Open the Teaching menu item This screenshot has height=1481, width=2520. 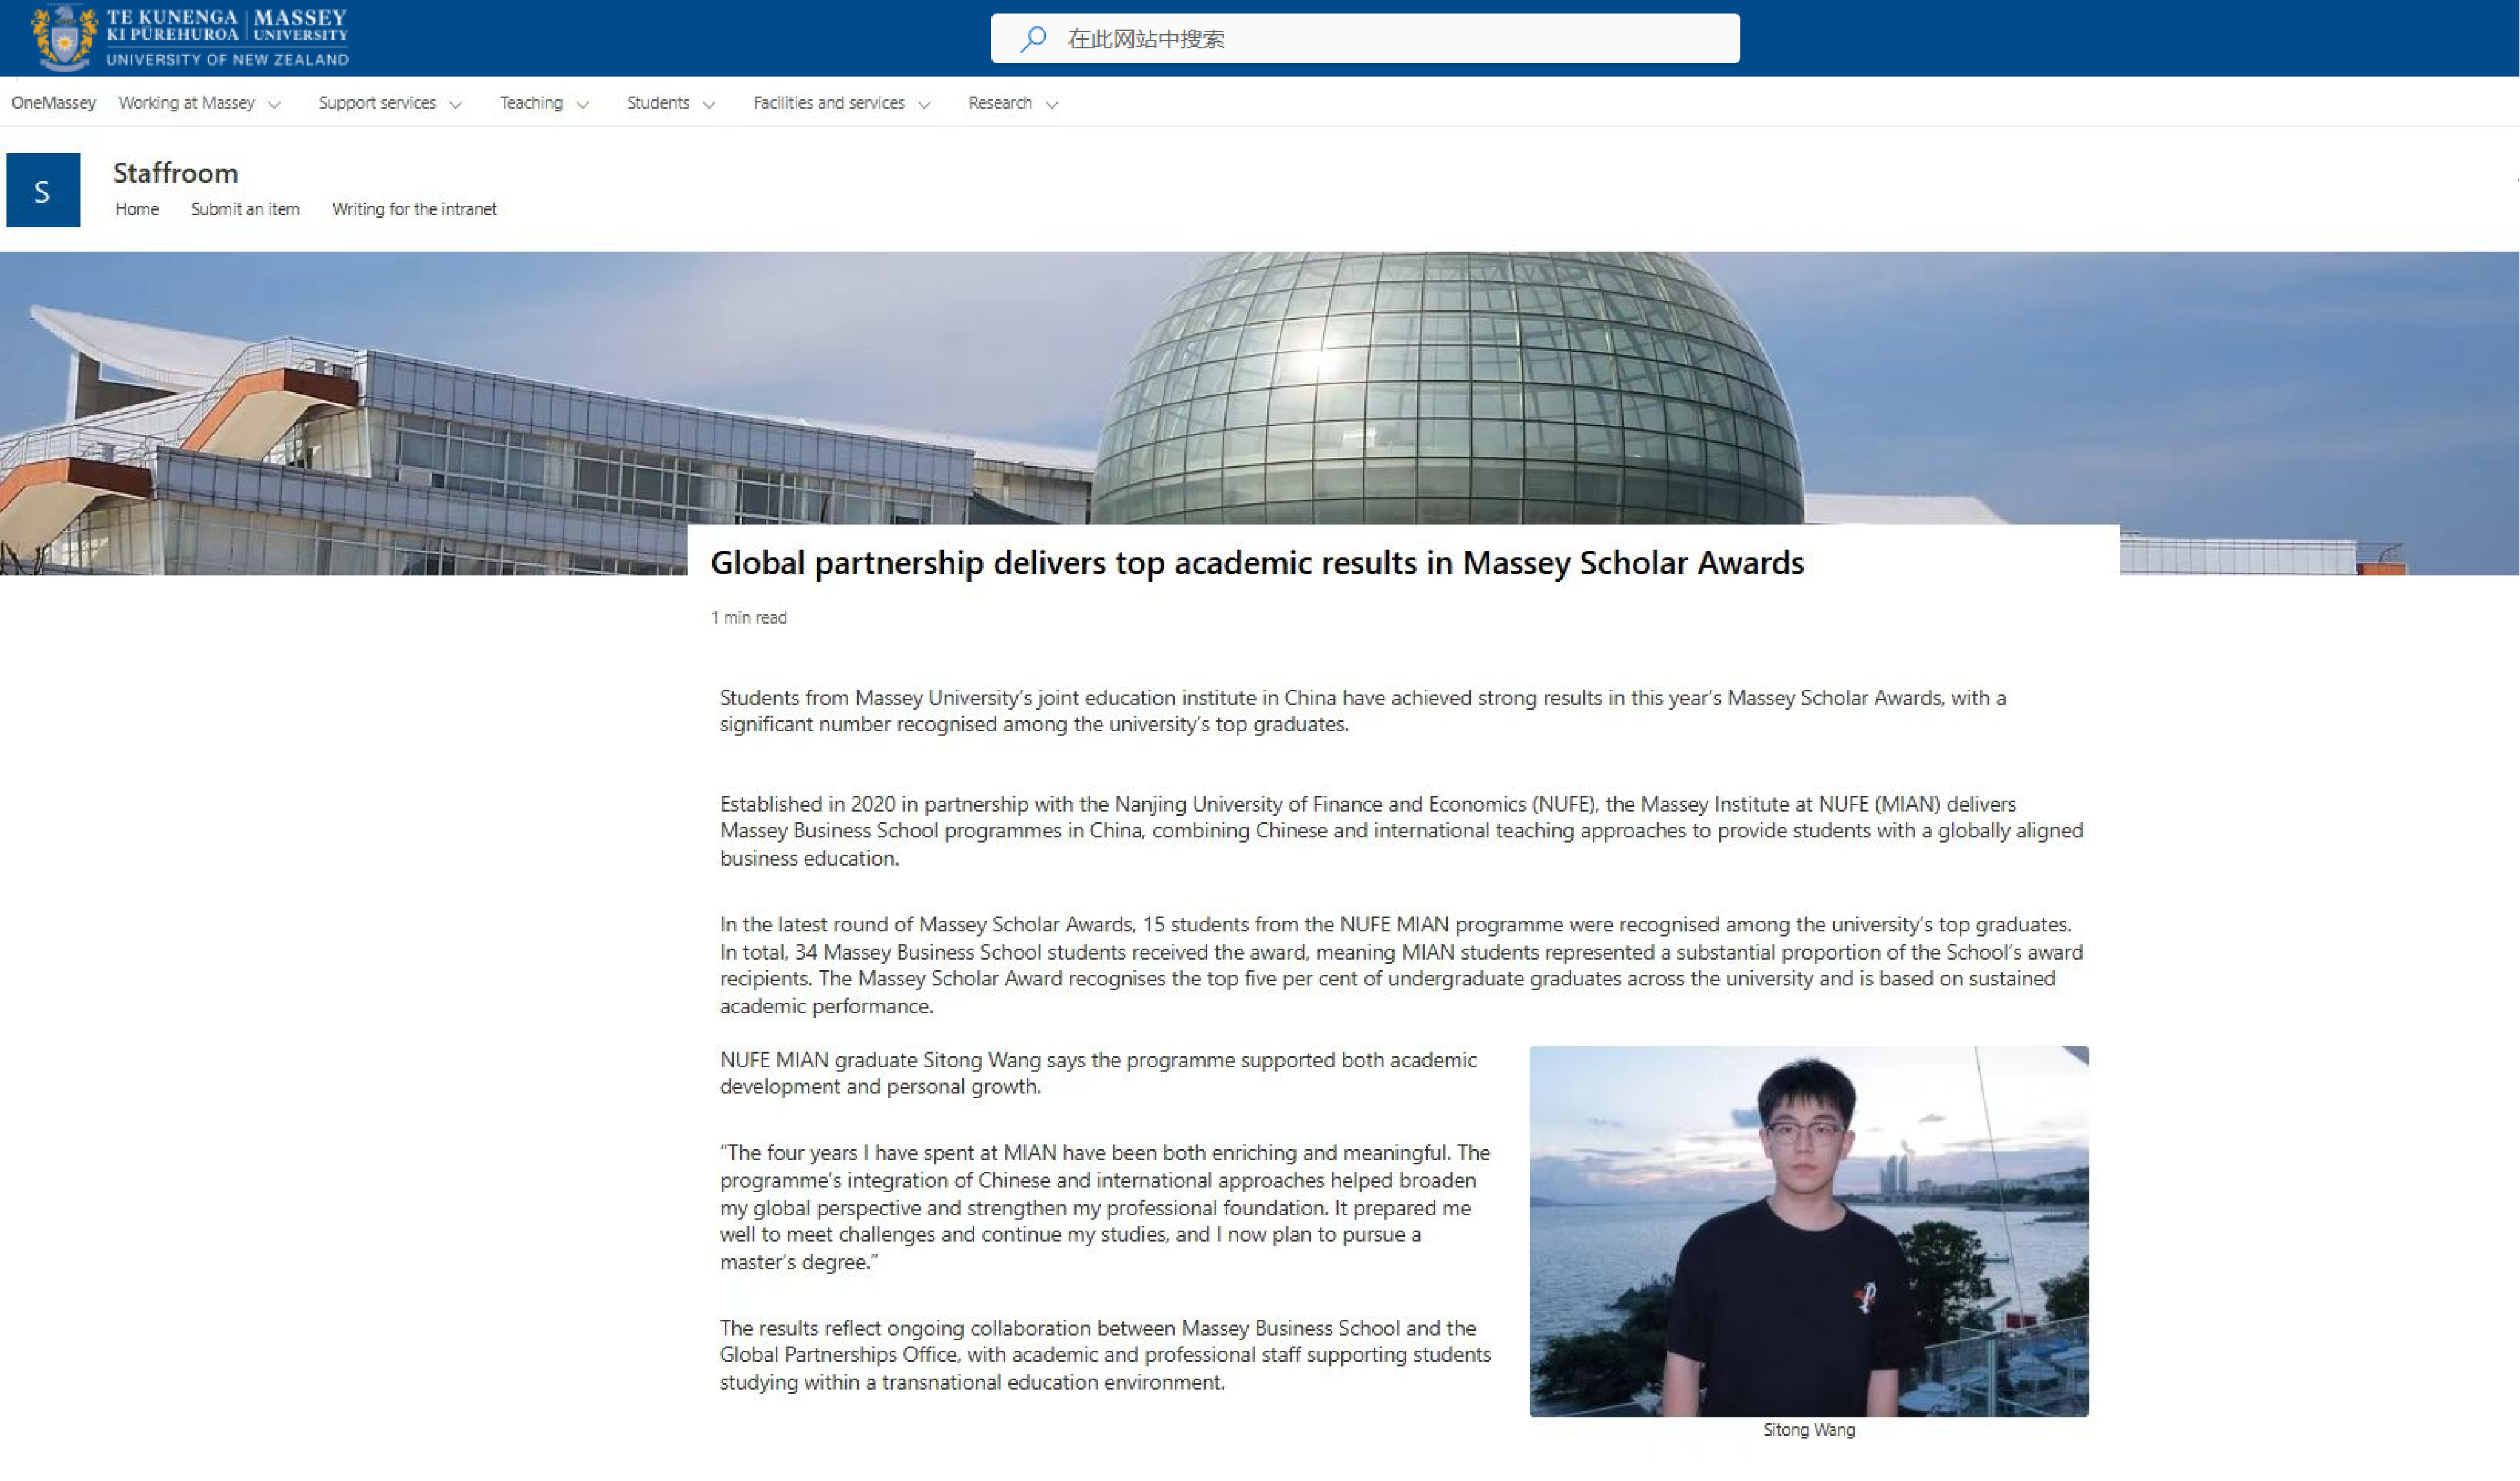click(x=531, y=103)
